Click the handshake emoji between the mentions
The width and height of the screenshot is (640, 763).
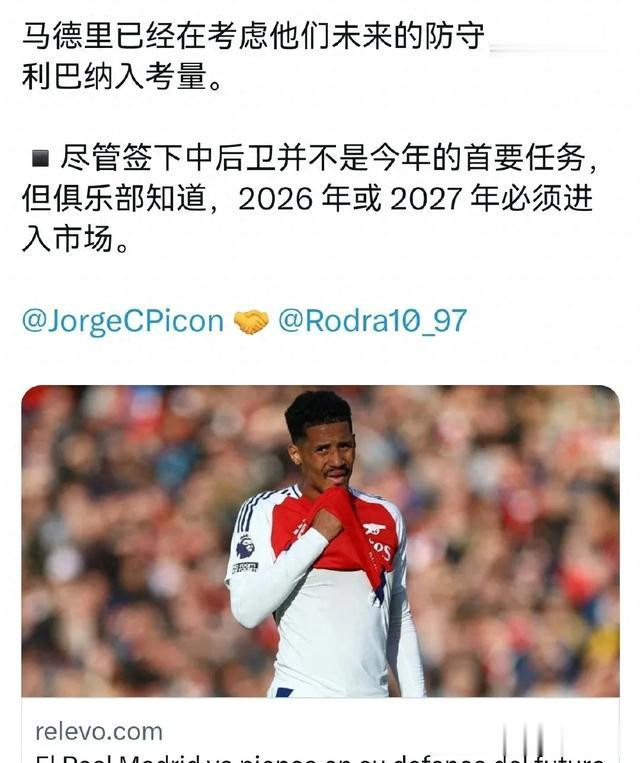point(251,322)
